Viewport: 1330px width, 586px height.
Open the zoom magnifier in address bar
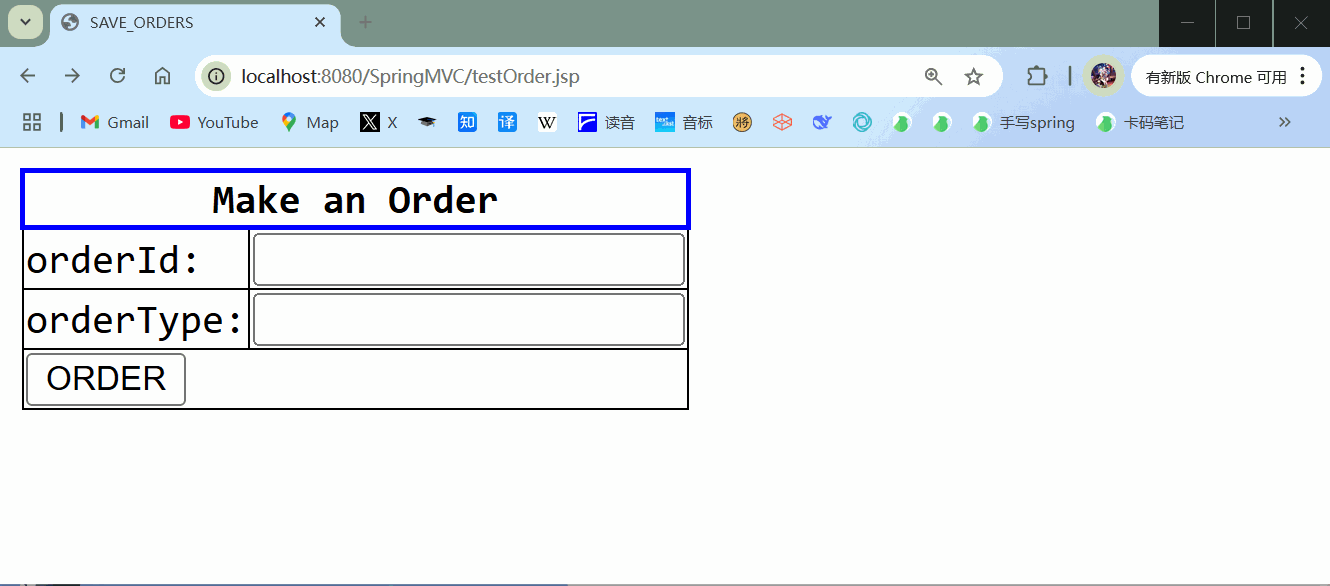(x=933, y=76)
